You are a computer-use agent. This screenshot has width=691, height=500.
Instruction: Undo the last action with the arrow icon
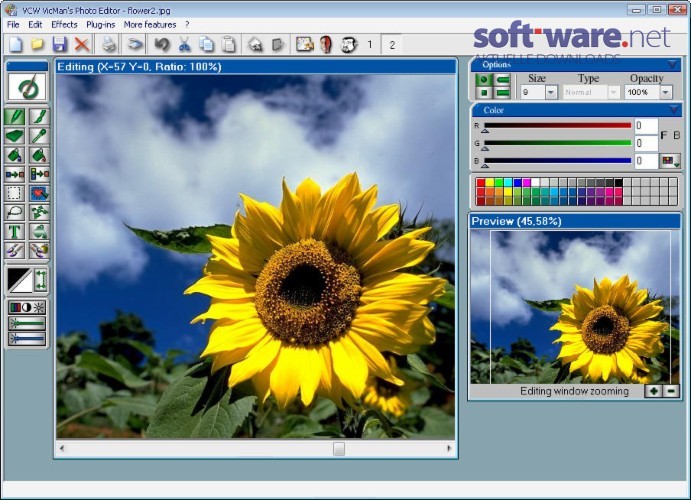[x=162, y=44]
